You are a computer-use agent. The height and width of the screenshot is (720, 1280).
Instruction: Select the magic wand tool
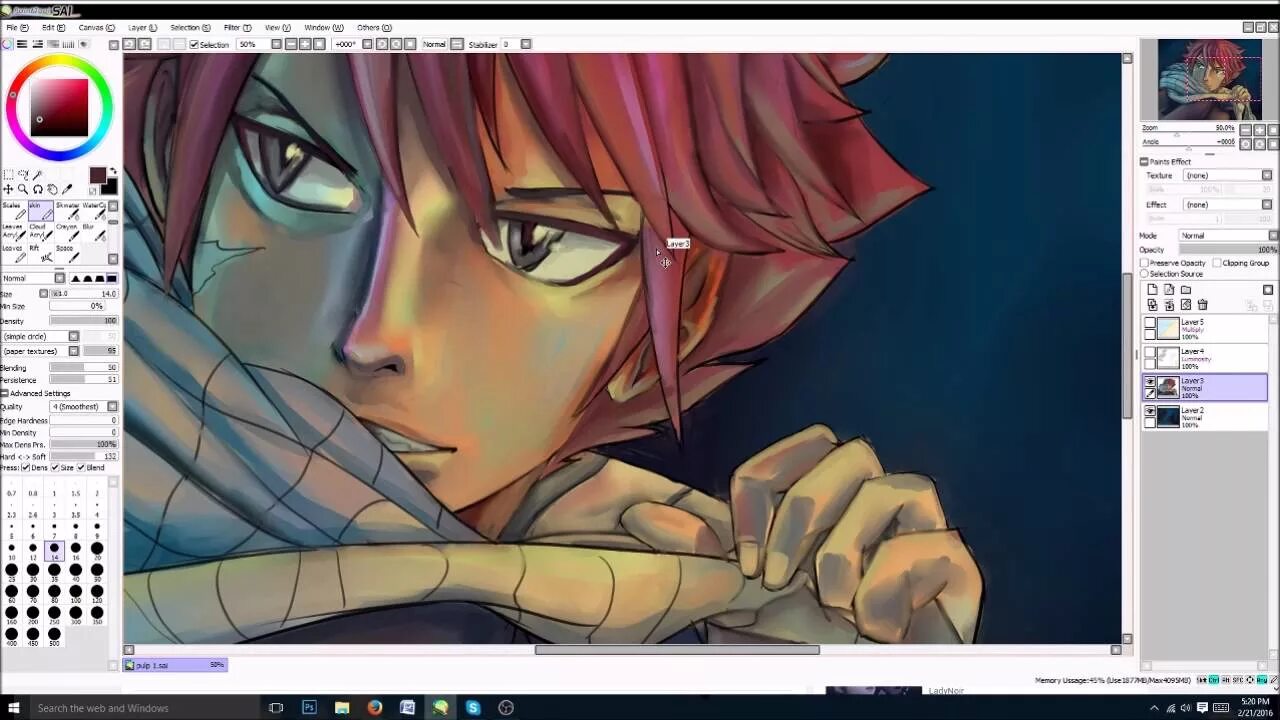pos(37,174)
